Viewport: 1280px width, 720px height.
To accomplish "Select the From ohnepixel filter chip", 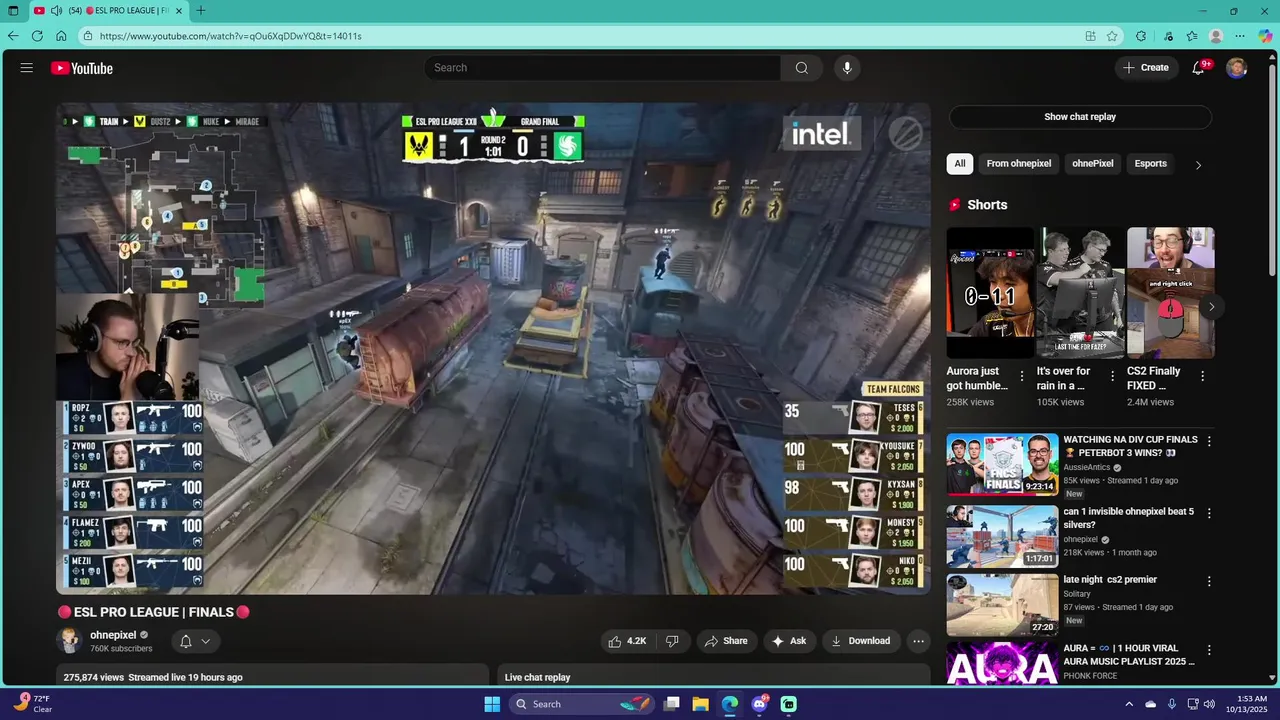I will click(1018, 164).
